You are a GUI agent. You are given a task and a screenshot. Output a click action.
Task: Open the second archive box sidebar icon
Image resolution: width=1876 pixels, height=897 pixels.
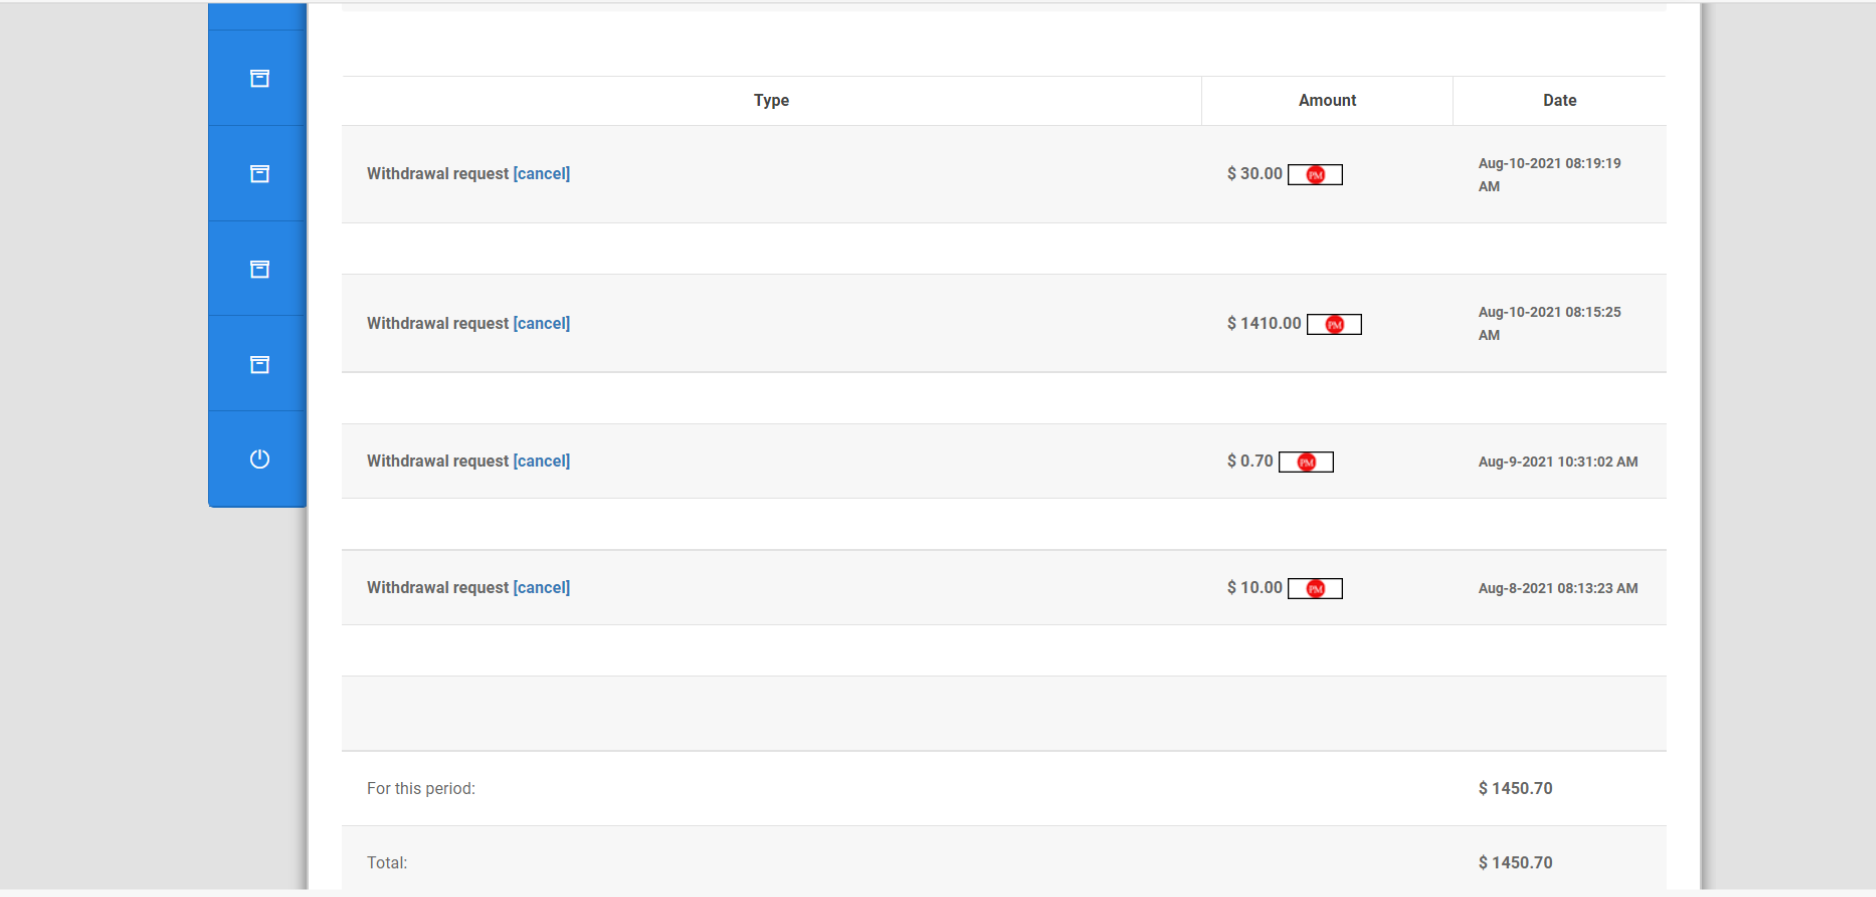click(x=259, y=174)
